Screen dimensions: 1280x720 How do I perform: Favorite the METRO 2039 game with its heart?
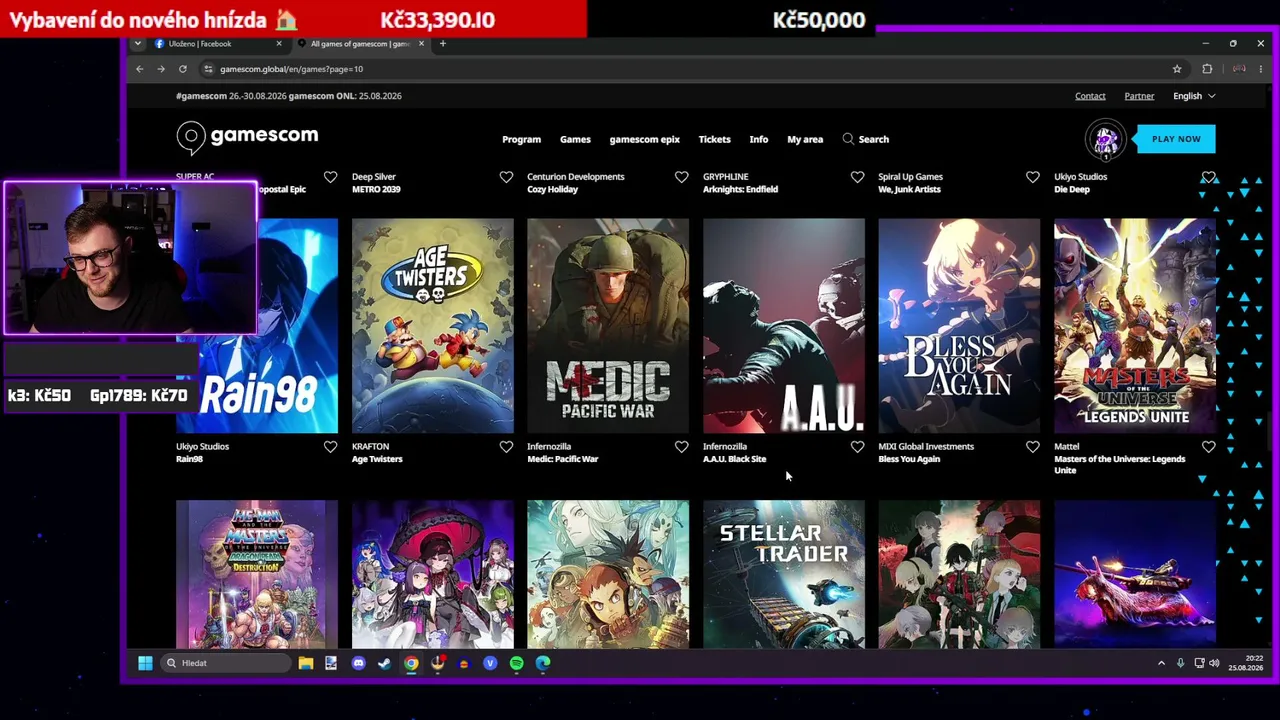[x=506, y=177]
